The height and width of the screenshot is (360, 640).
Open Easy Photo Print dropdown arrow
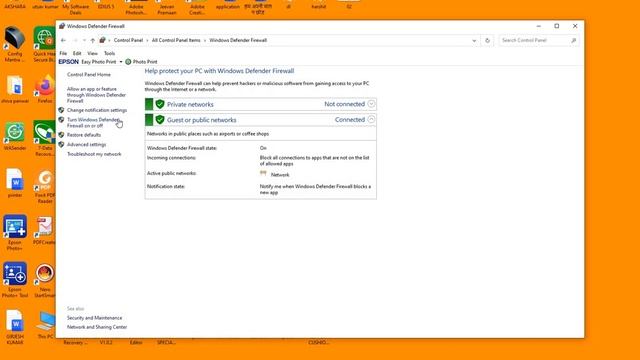click(121, 62)
